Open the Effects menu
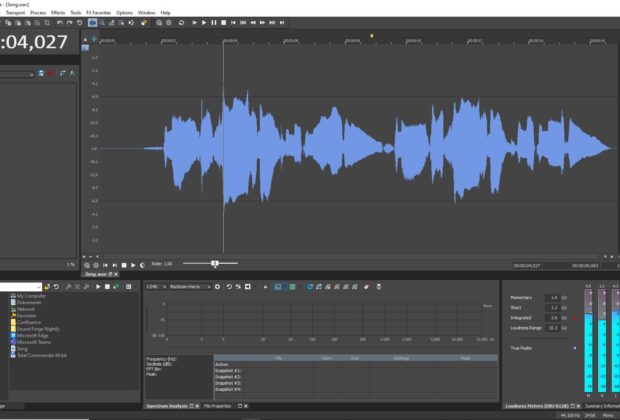 coord(56,12)
